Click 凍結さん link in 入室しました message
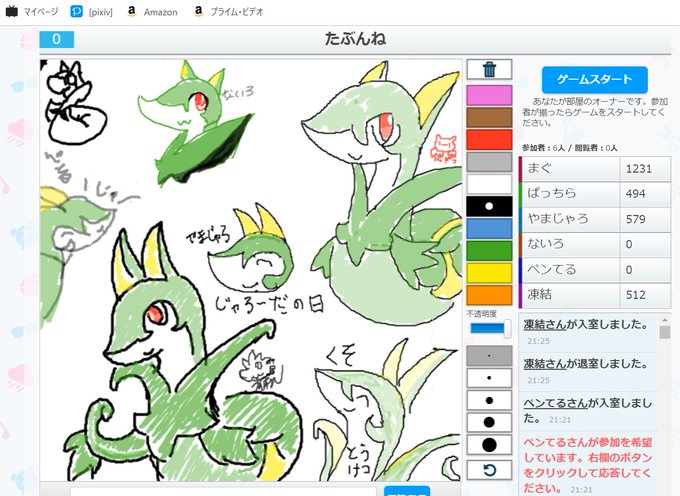The image size is (680, 496). pyautogui.click(x=545, y=324)
